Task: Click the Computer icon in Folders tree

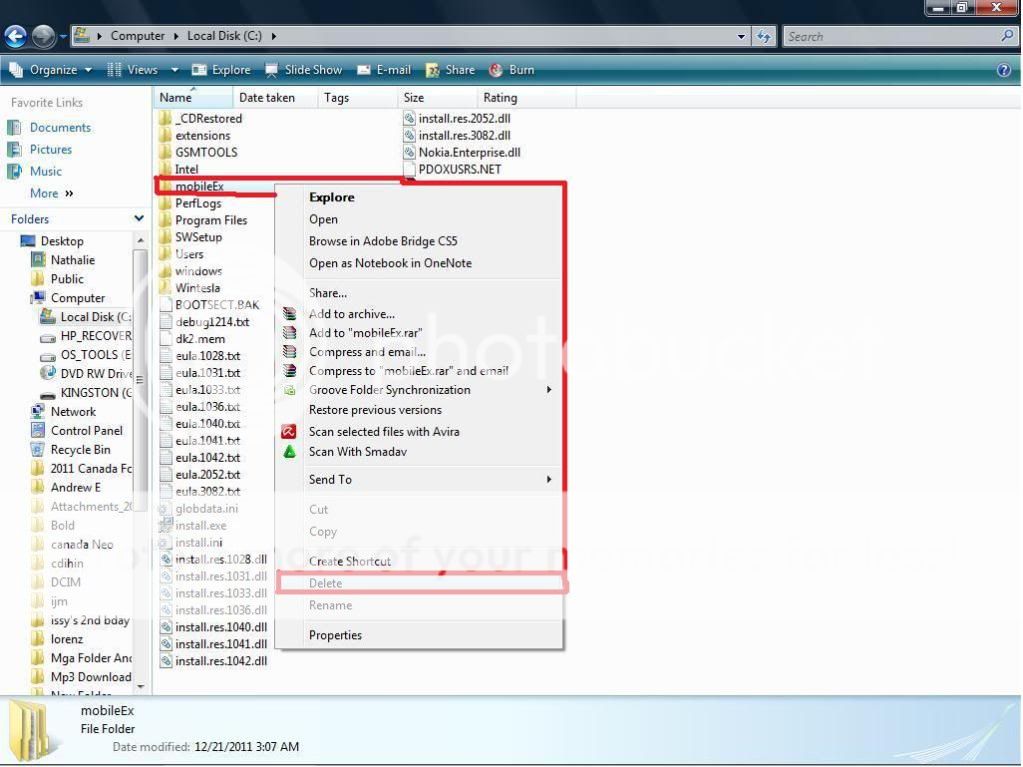Action: click(38, 297)
